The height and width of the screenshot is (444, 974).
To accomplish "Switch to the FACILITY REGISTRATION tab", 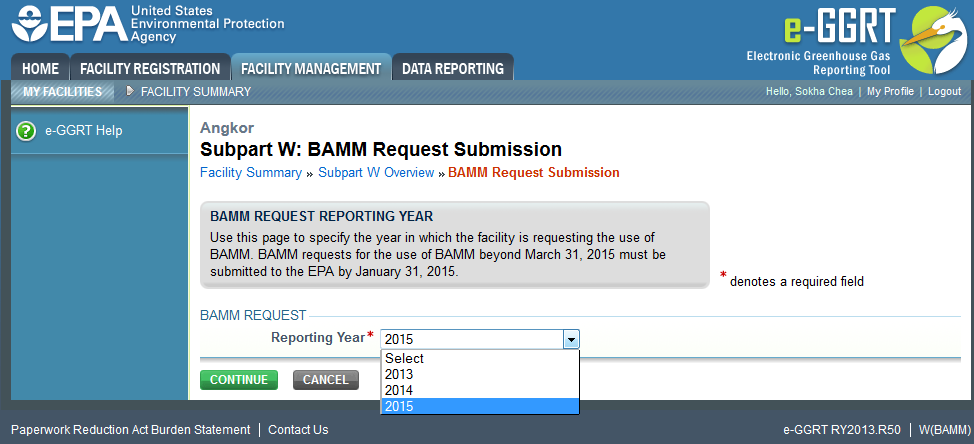I will pos(150,68).
